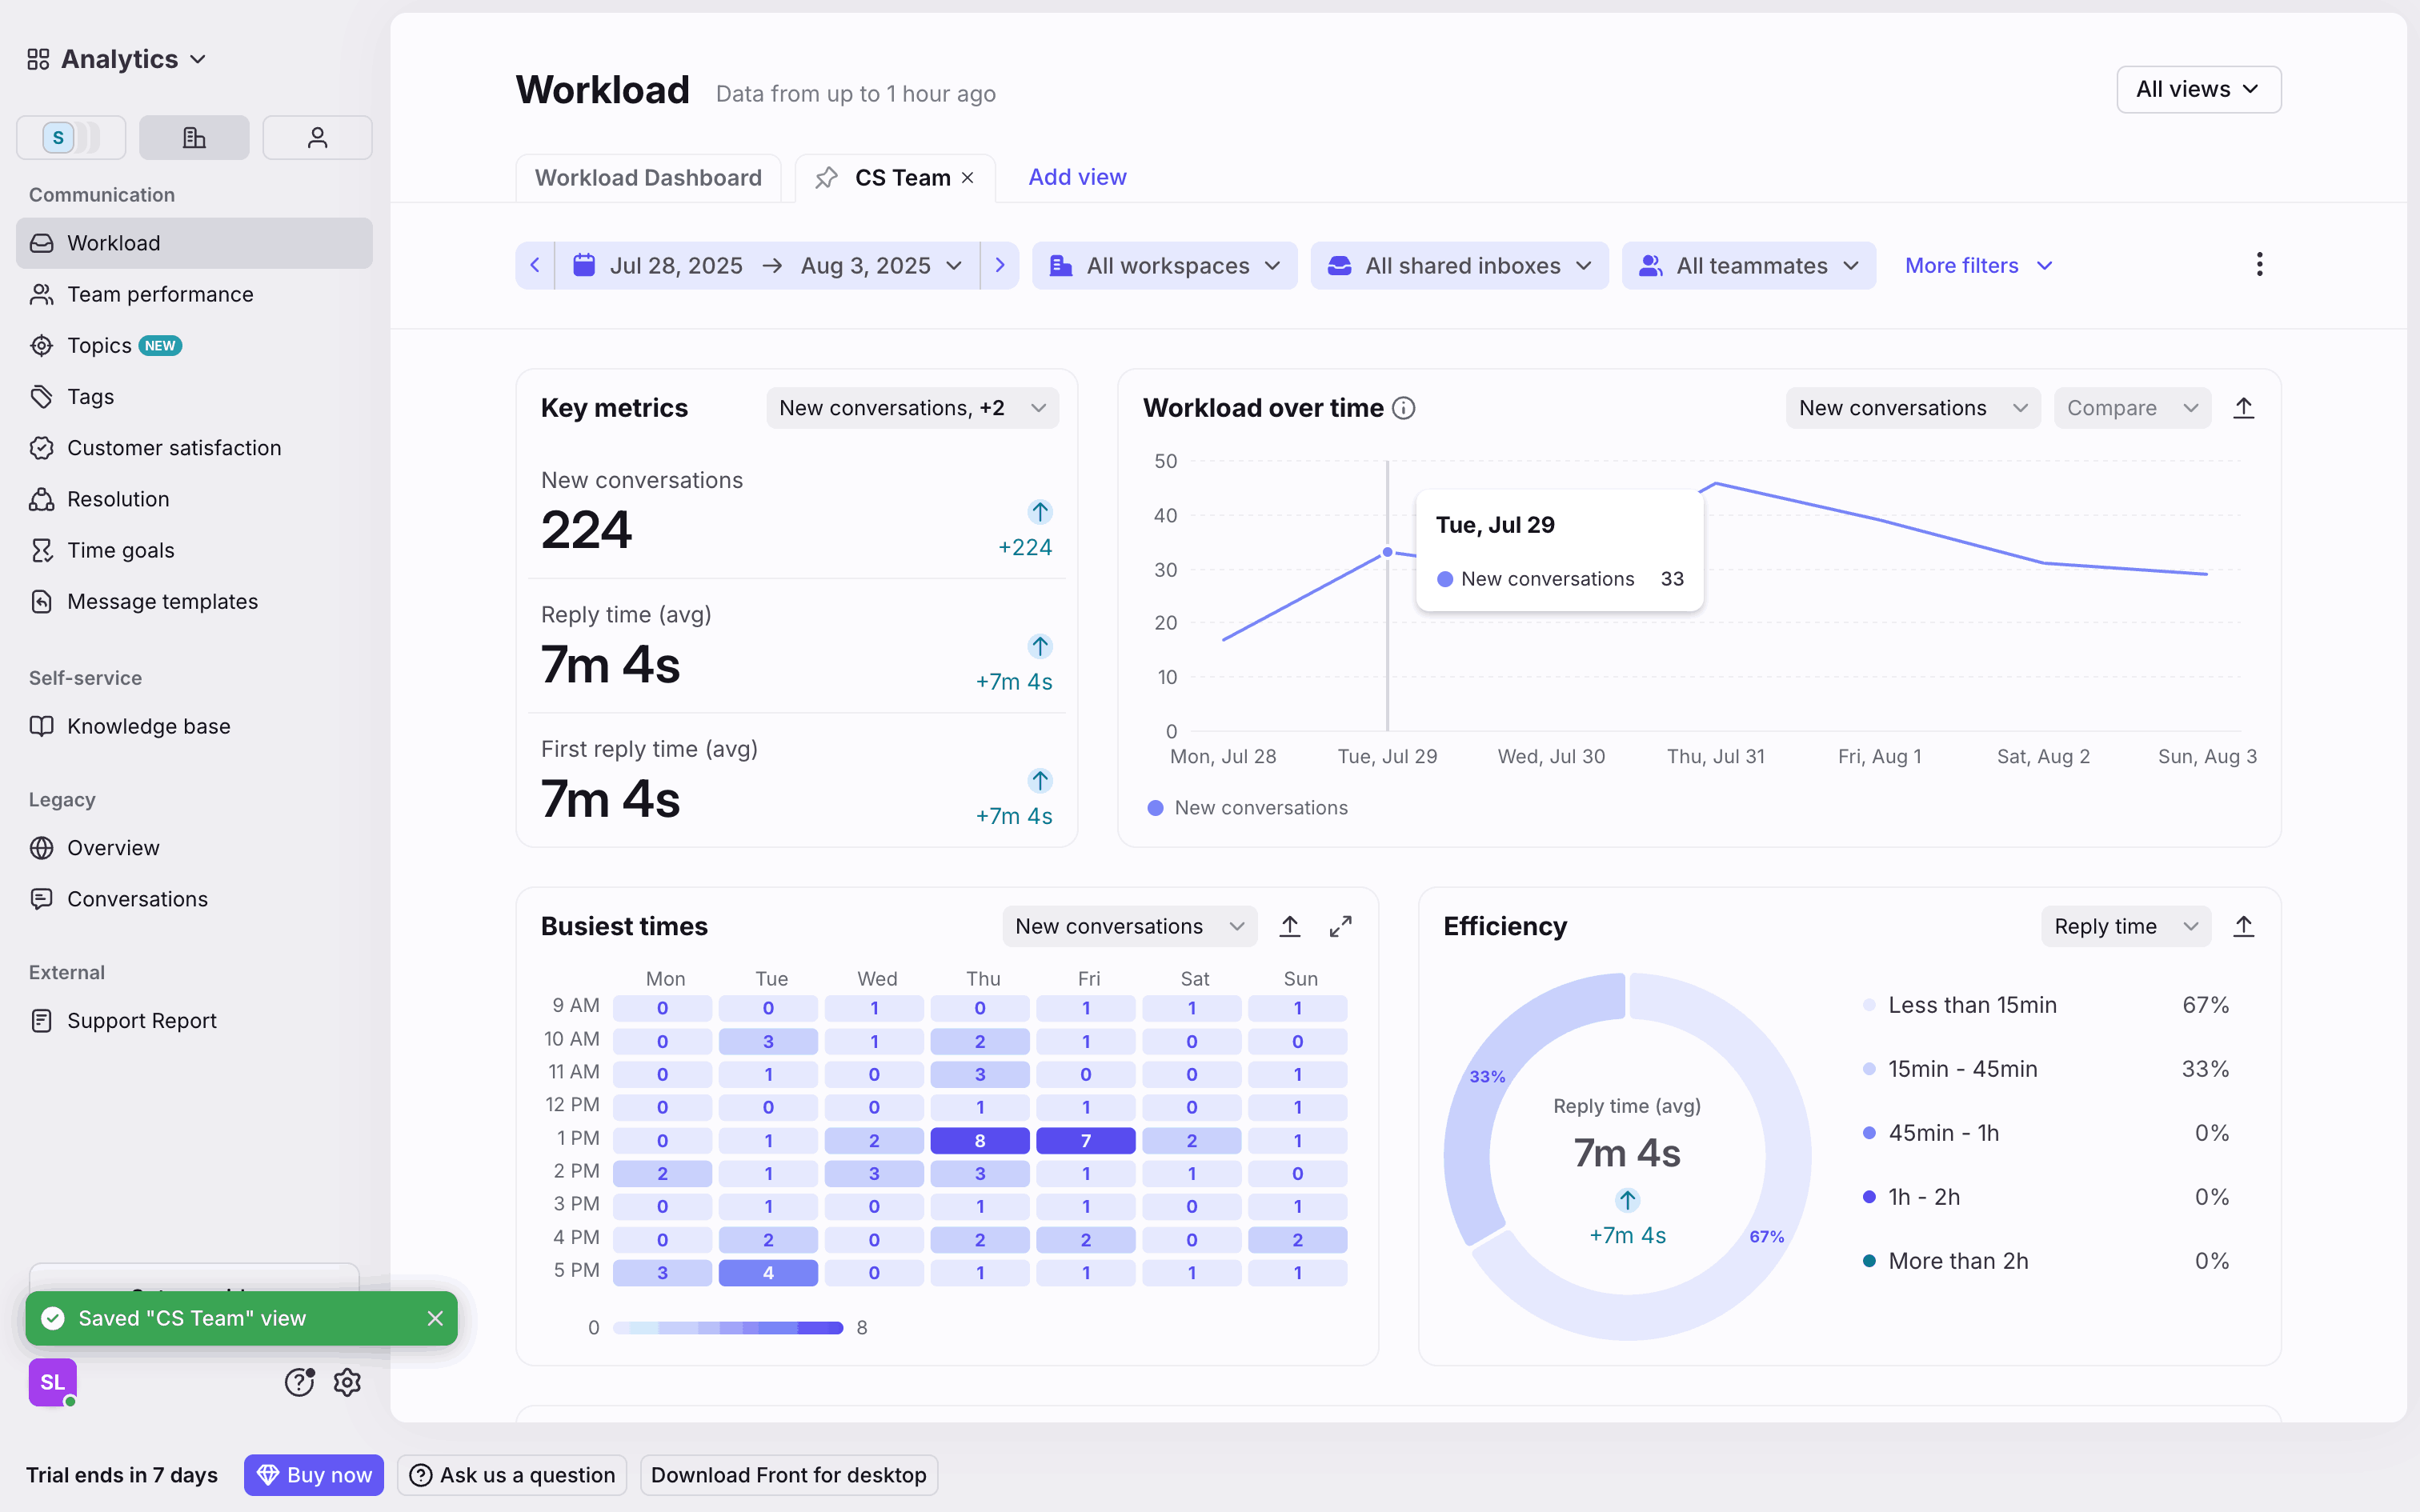
Task: Go to previous date range
Action: point(535,265)
